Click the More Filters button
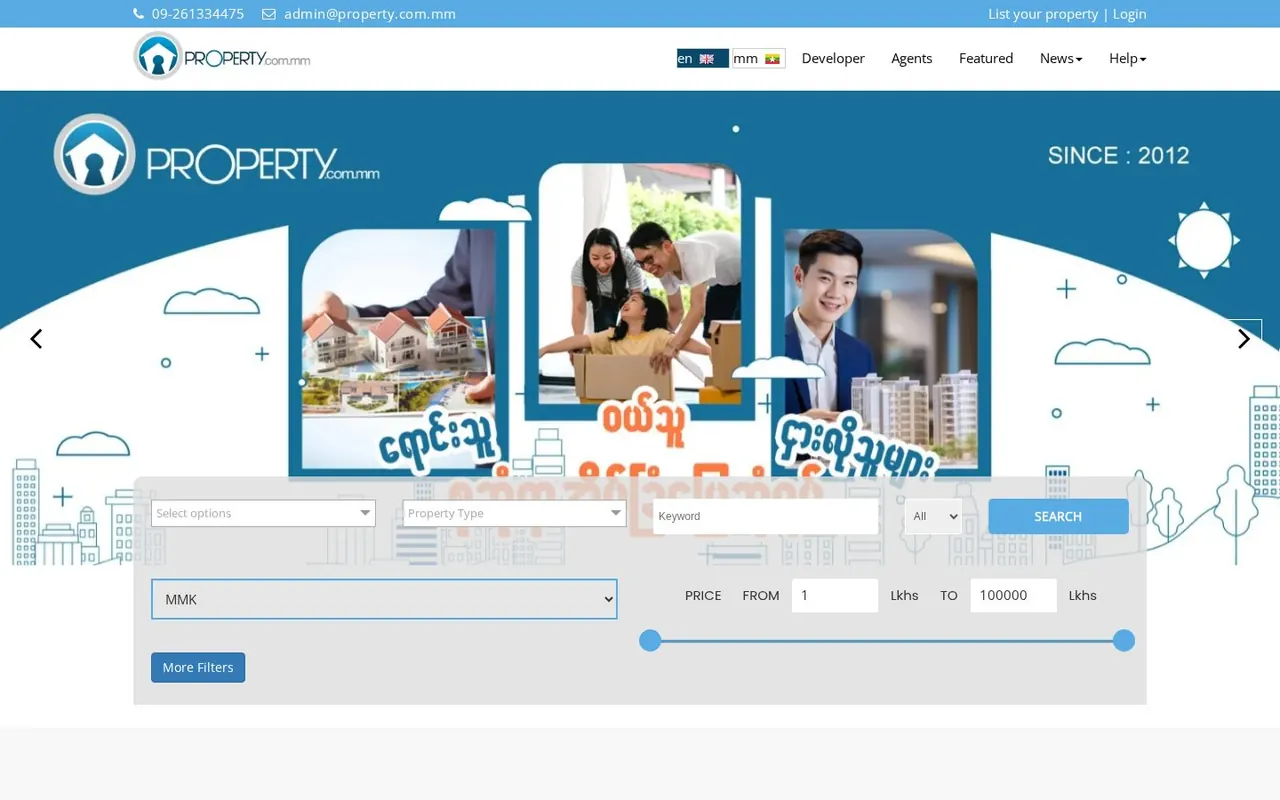 tap(198, 667)
